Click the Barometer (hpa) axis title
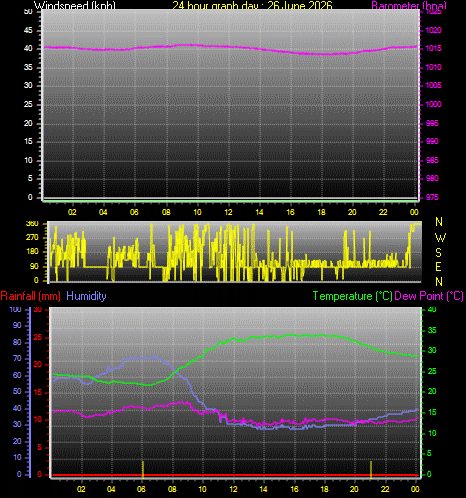Viewport: 466px width, 498px height. click(409, 6)
